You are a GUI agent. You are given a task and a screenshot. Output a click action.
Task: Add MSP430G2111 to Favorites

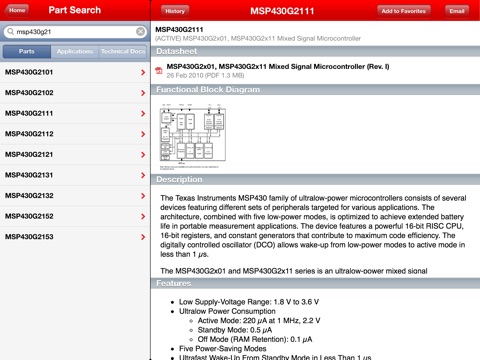403,11
